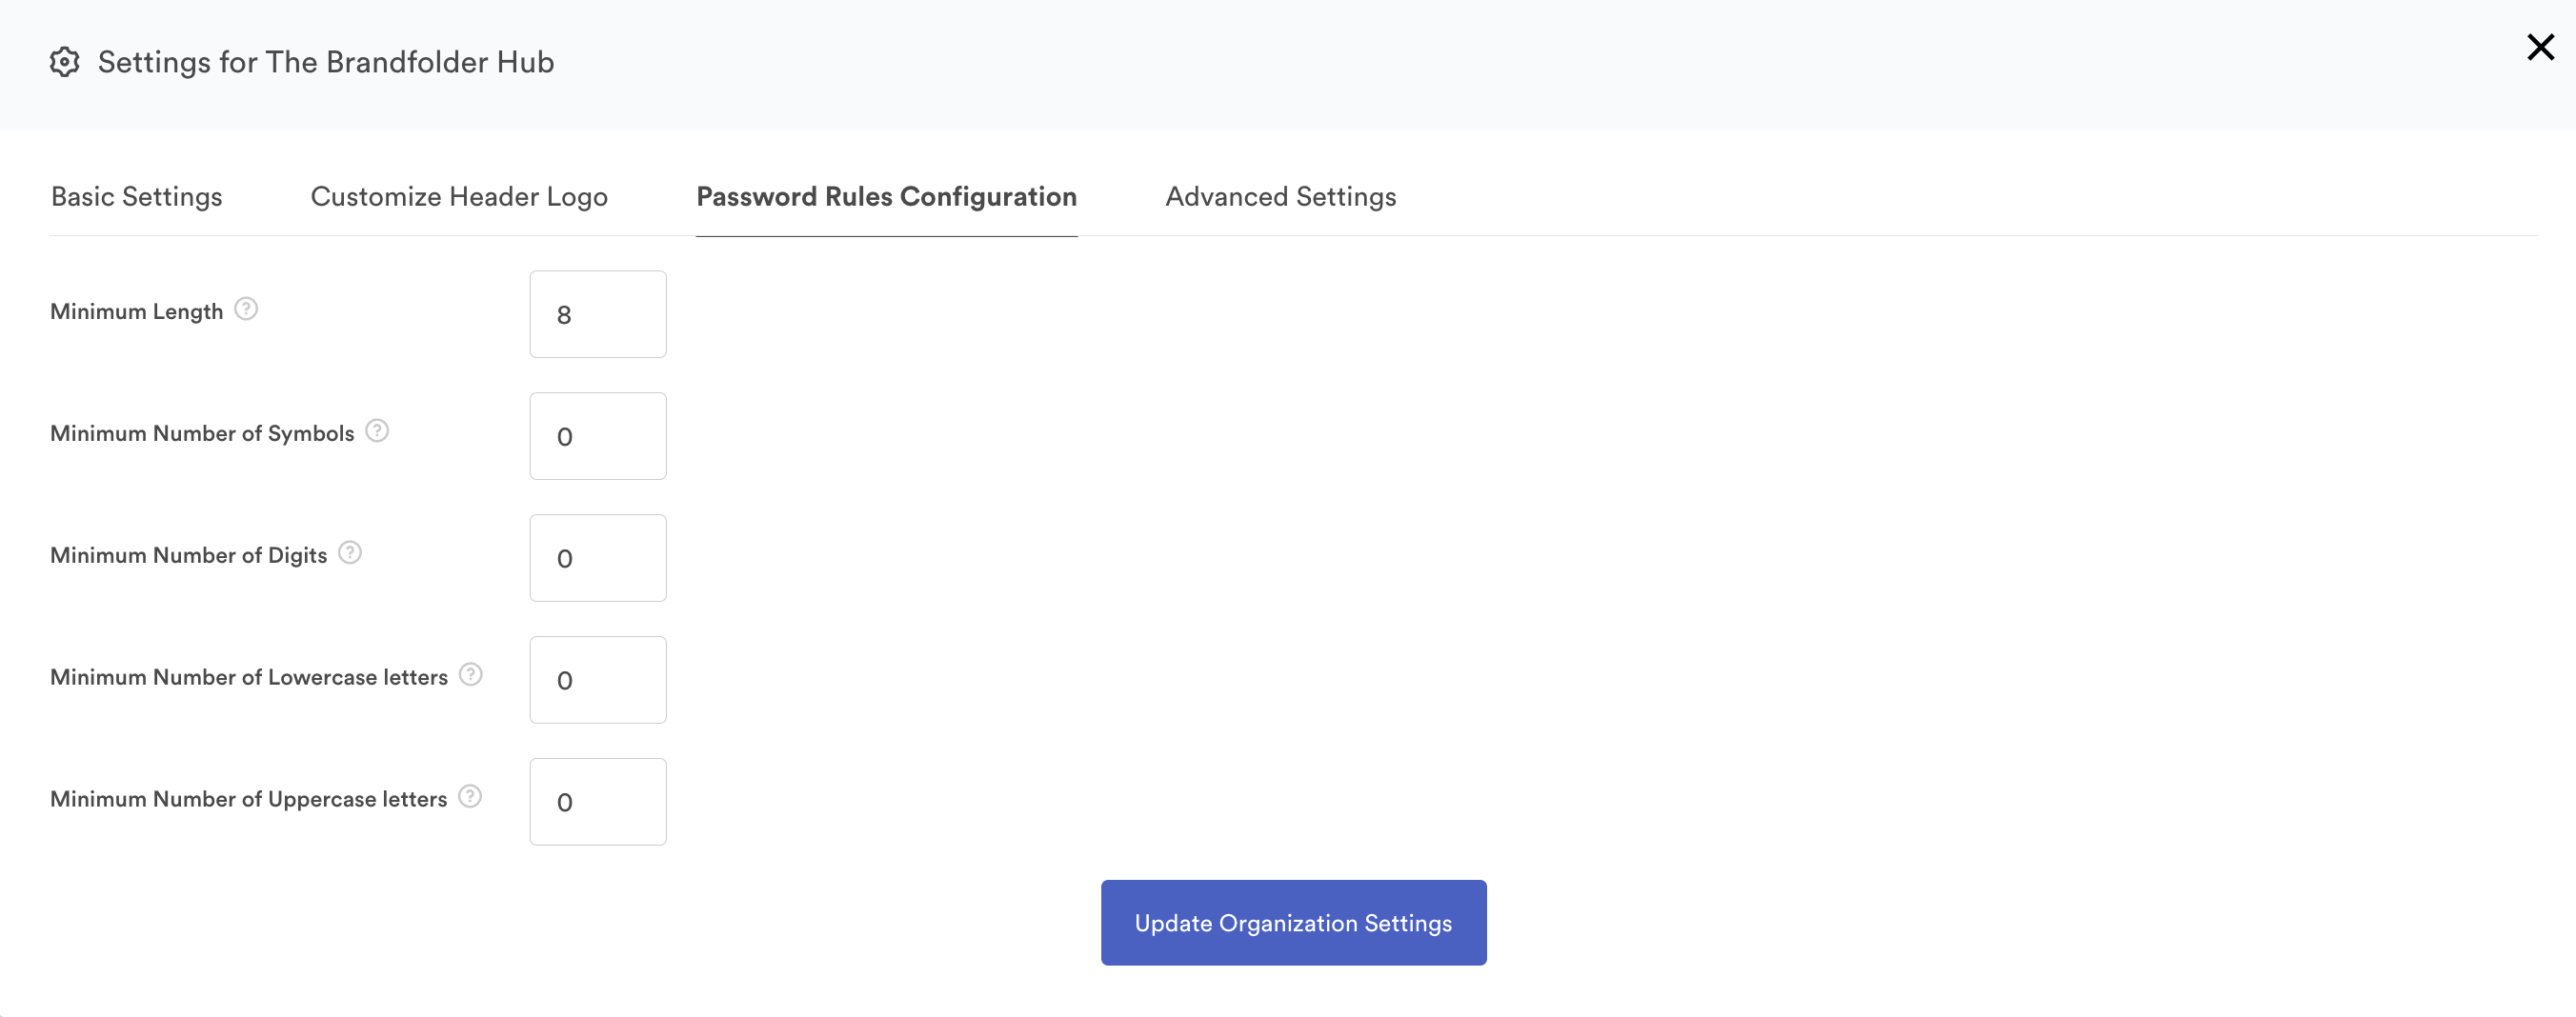The image size is (2576, 1017).
Task: Close the settings dialog with the X
Action: [x=2540, y=47]
